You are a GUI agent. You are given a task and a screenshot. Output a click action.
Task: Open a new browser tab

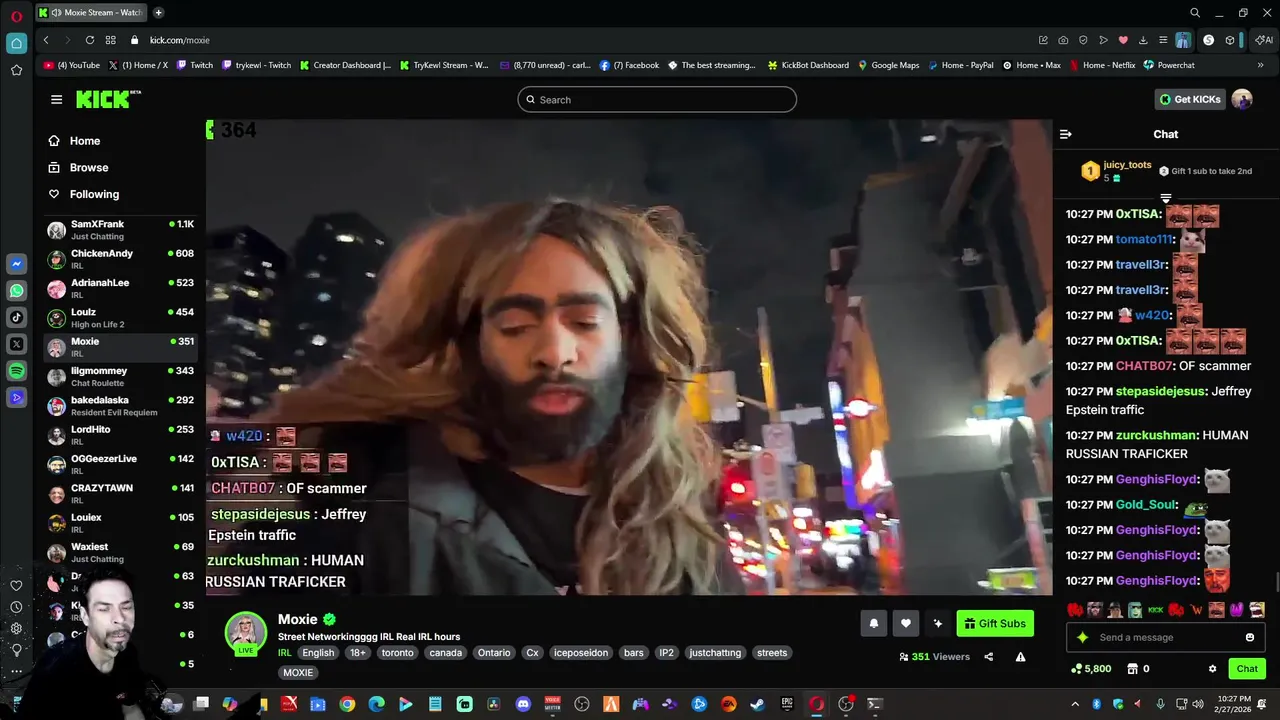pyautogui.click(x=159, y=13)
